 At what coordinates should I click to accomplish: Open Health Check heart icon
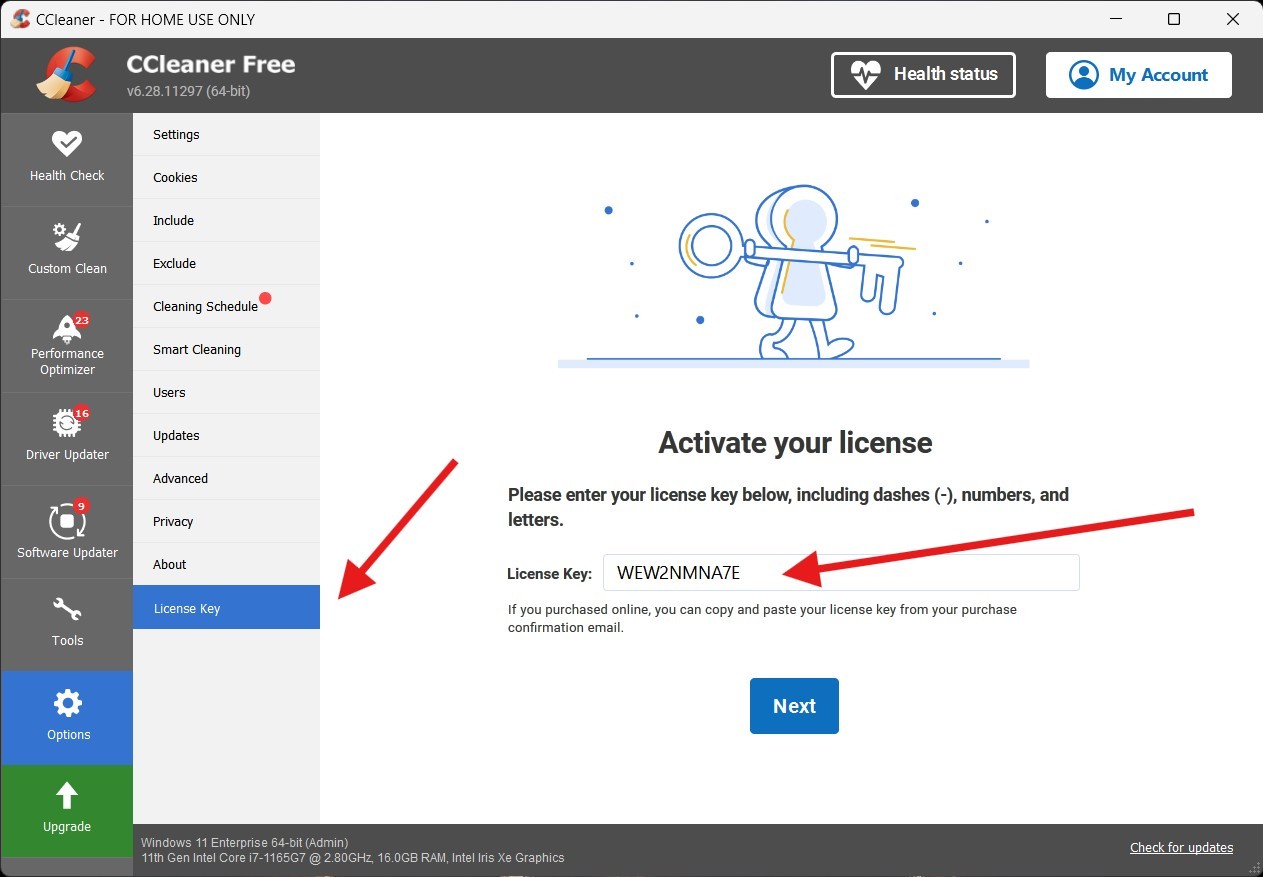[67, 143]
